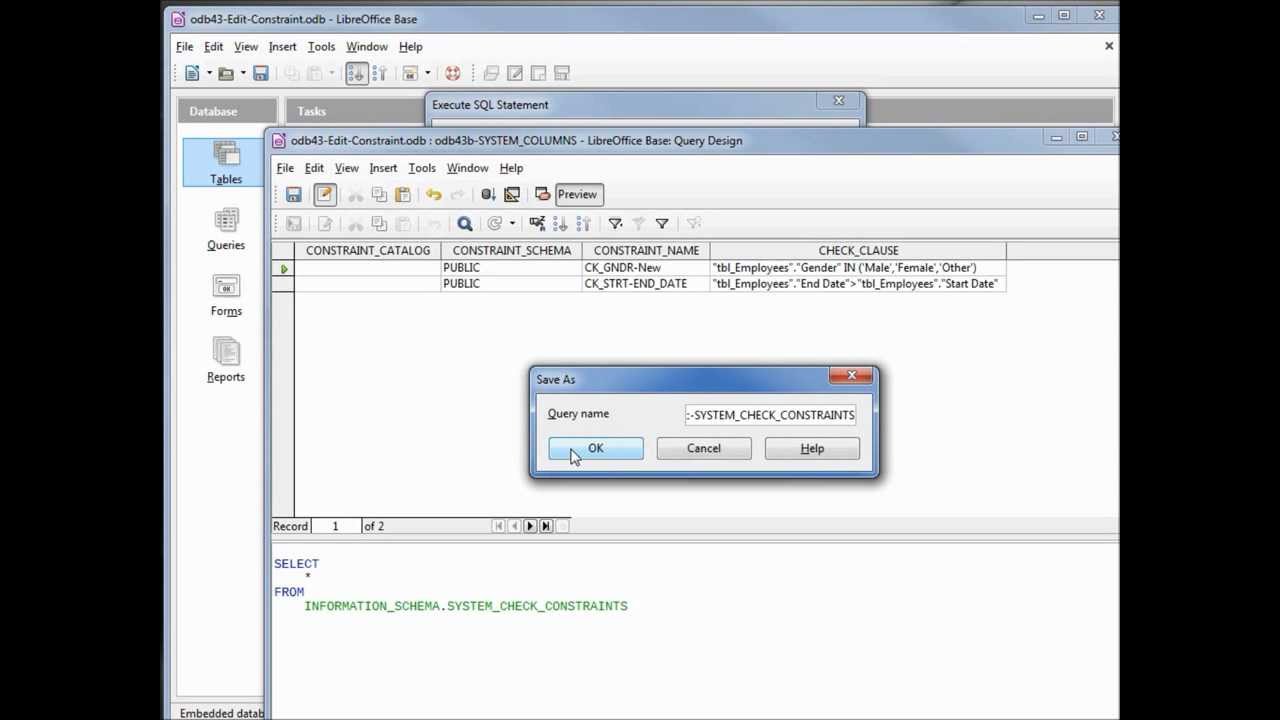Click Paste in Query Design top toolbar
The image size is (1280, 720).
(x=403, y=195)
